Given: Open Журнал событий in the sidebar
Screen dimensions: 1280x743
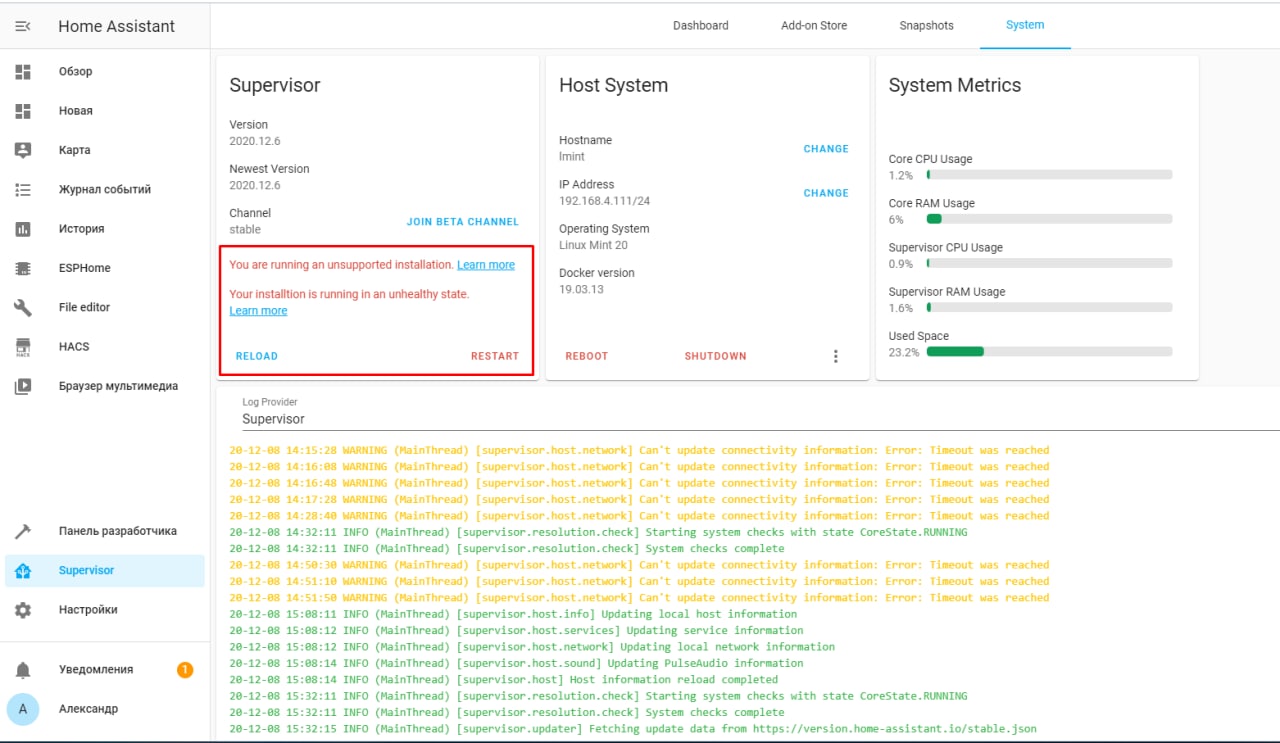Looking at the screenshot, I should pos(105,190).
